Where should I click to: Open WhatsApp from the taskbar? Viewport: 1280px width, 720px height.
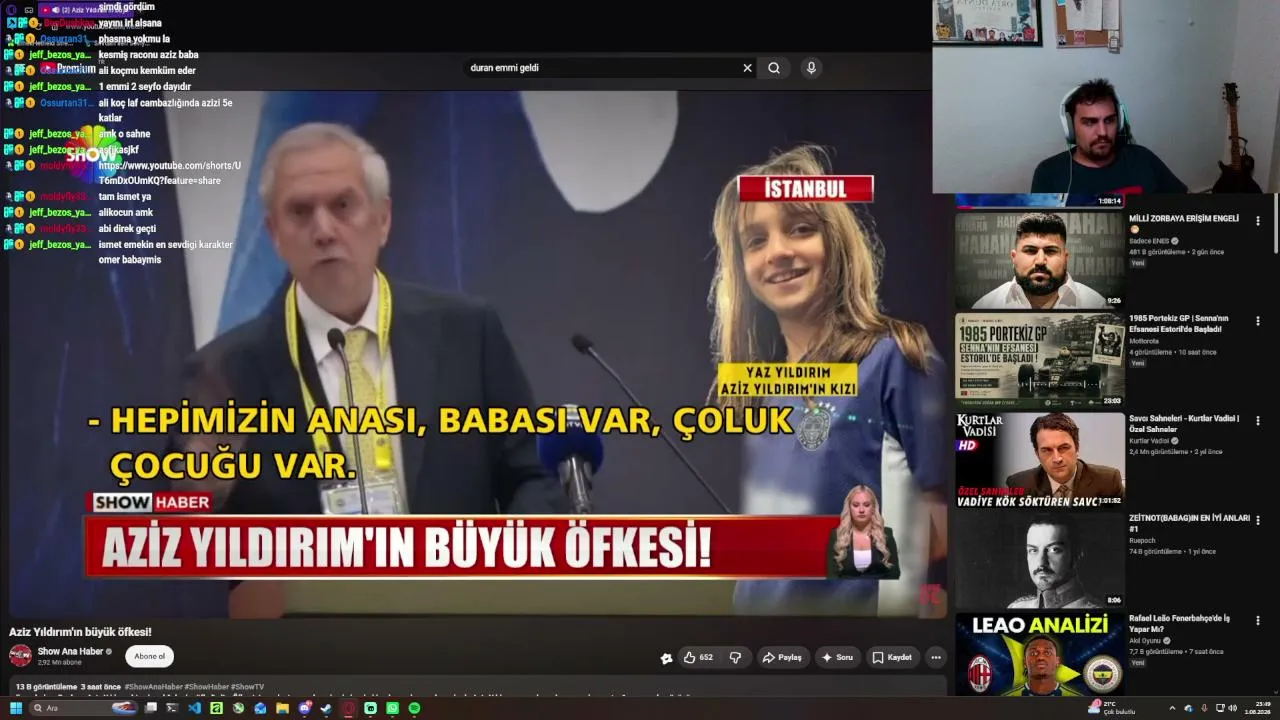click(393, 708)
